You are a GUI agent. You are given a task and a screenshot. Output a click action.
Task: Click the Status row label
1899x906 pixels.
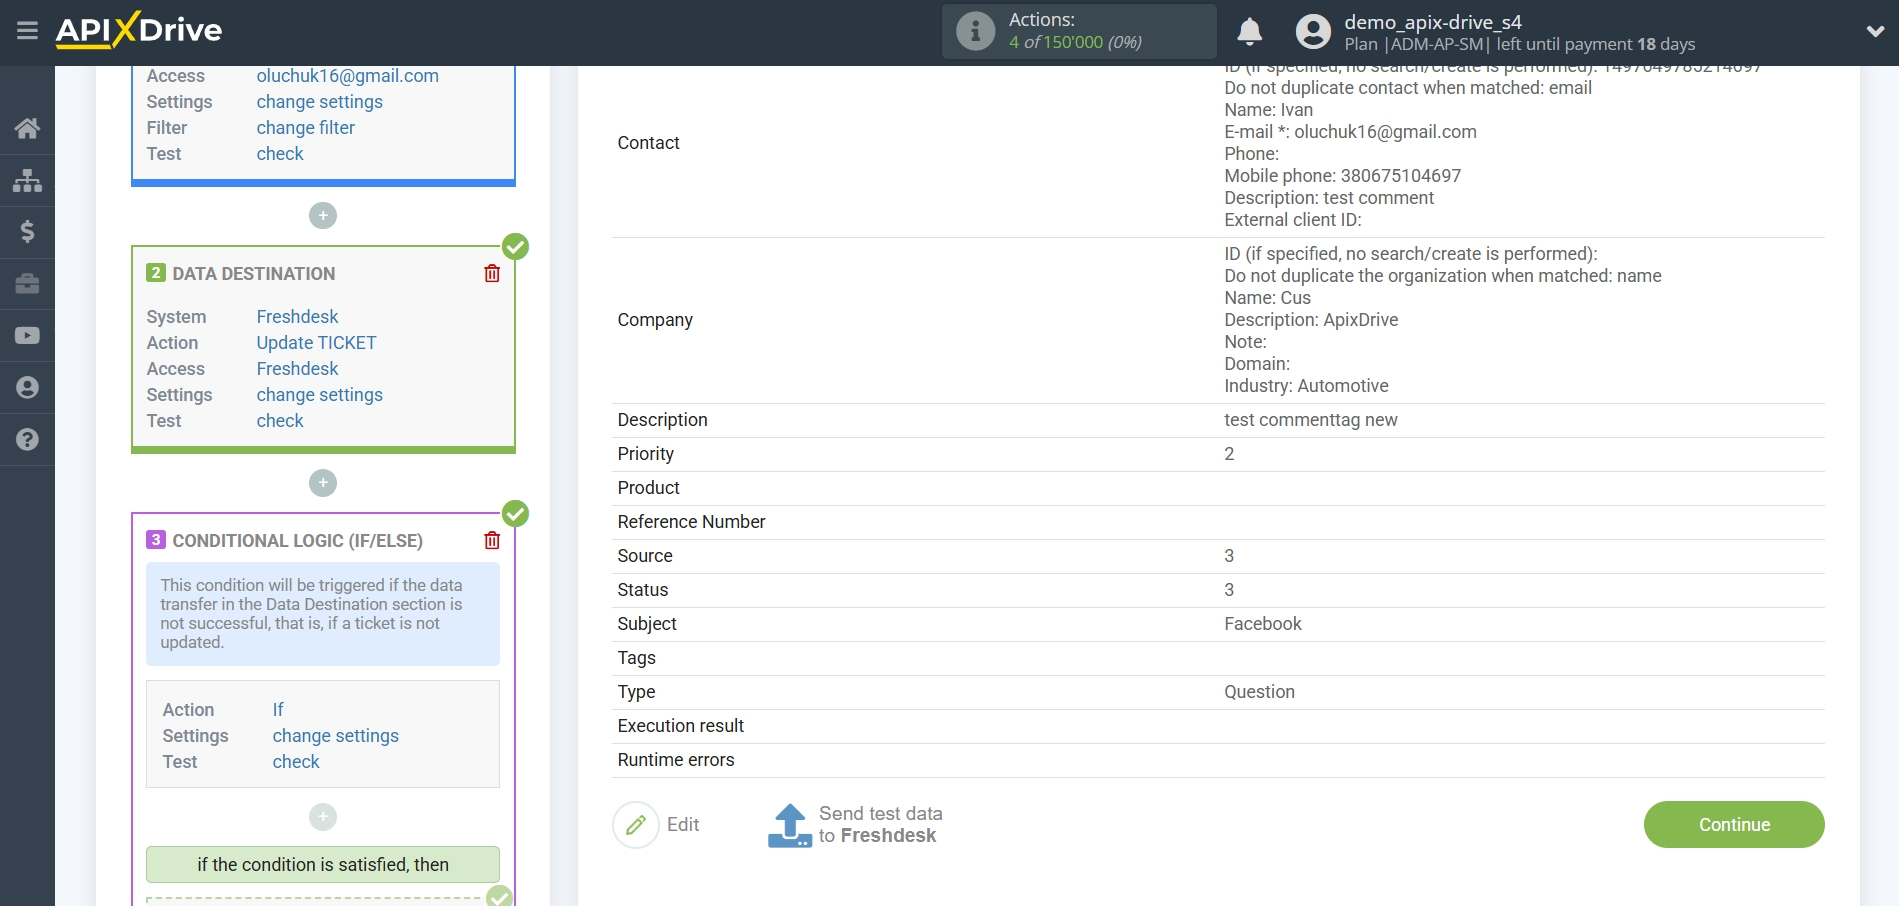pos(642,590)
